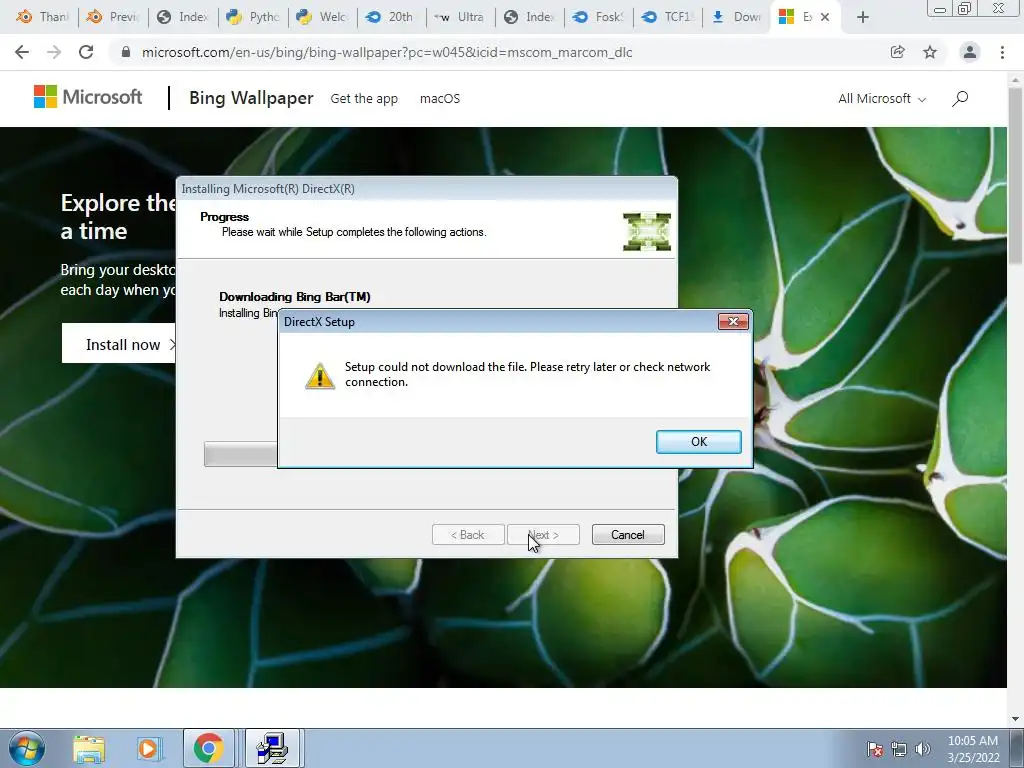
Task: Click the DirectX logo in installer header
Action: coord(647,232)
